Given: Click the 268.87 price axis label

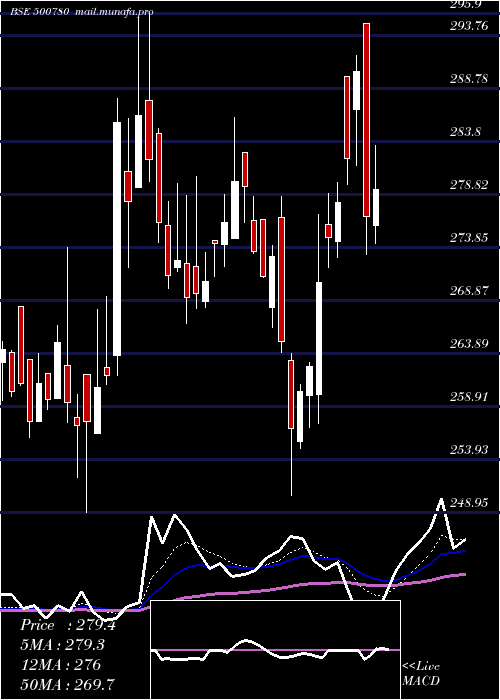Looking at the screenshot, I should tap(469, 291).
